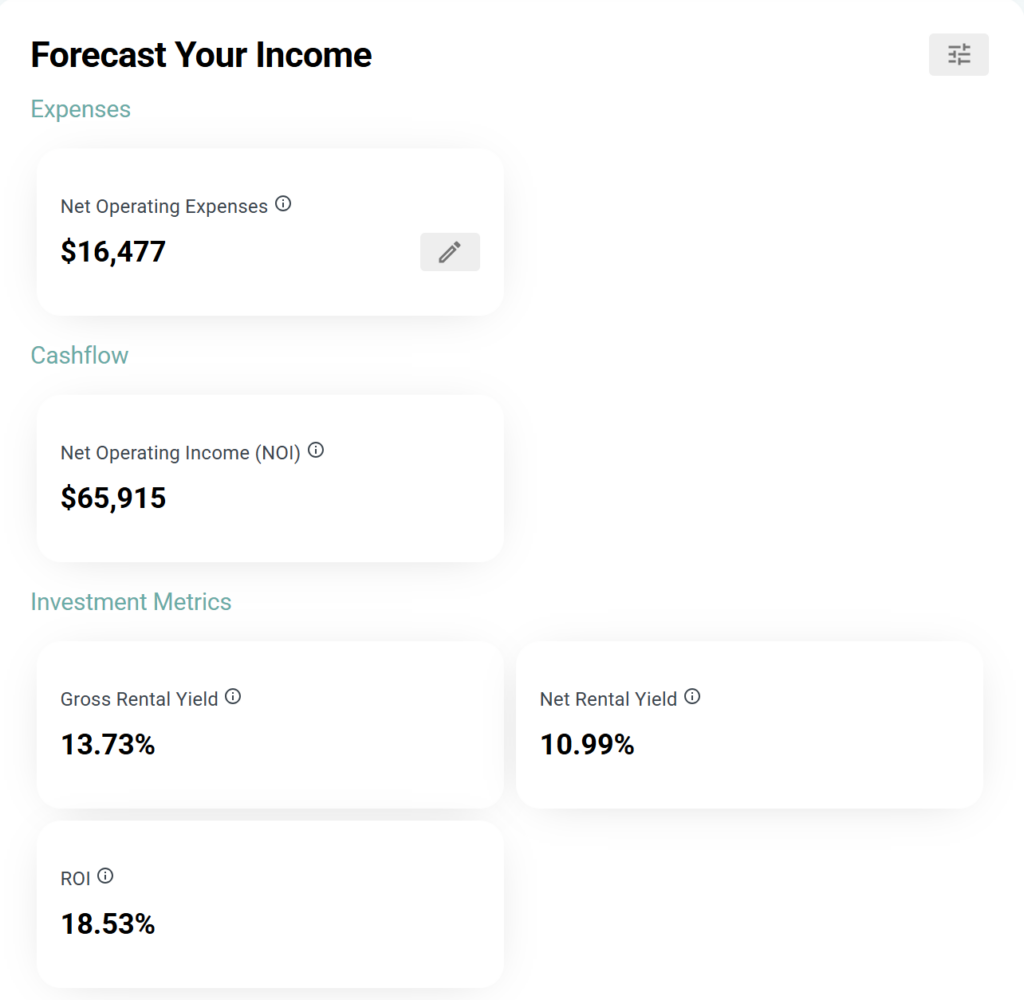Click the $65,915 NOI value
This screenshot has width=1024, height=1000.
pos(113,498)
